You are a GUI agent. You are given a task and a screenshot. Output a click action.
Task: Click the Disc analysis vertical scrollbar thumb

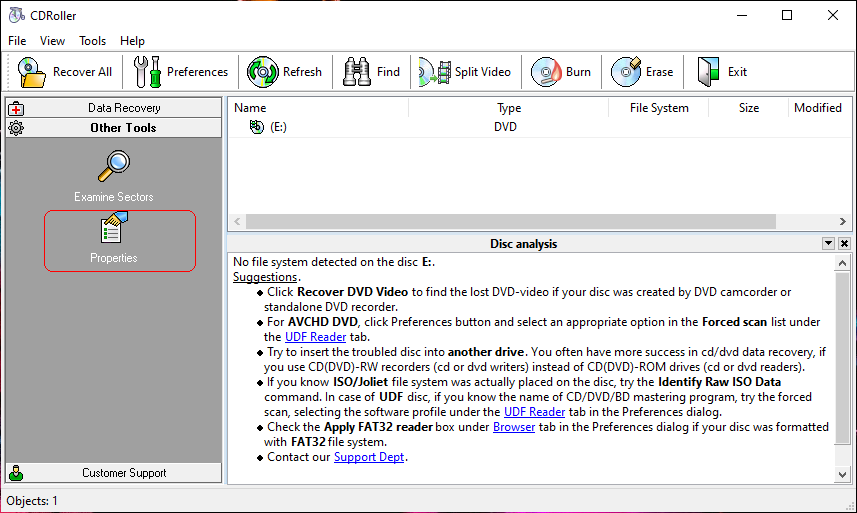[x=842, y=359]
